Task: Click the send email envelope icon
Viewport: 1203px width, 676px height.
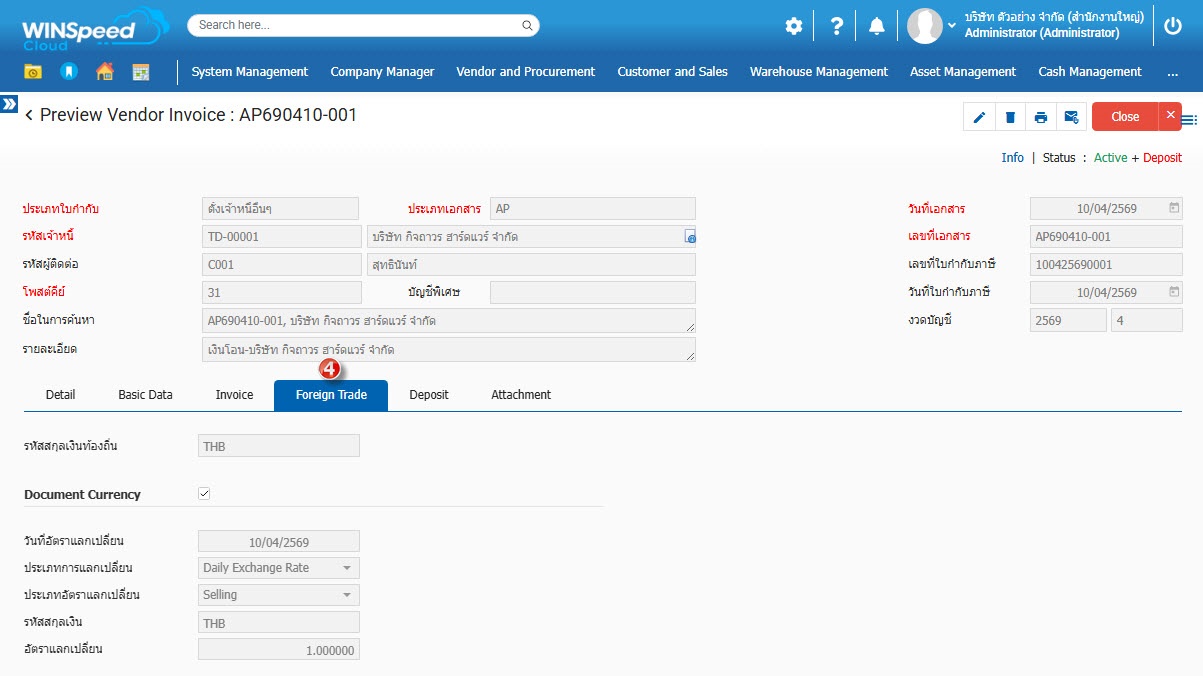Action: 1071,117
